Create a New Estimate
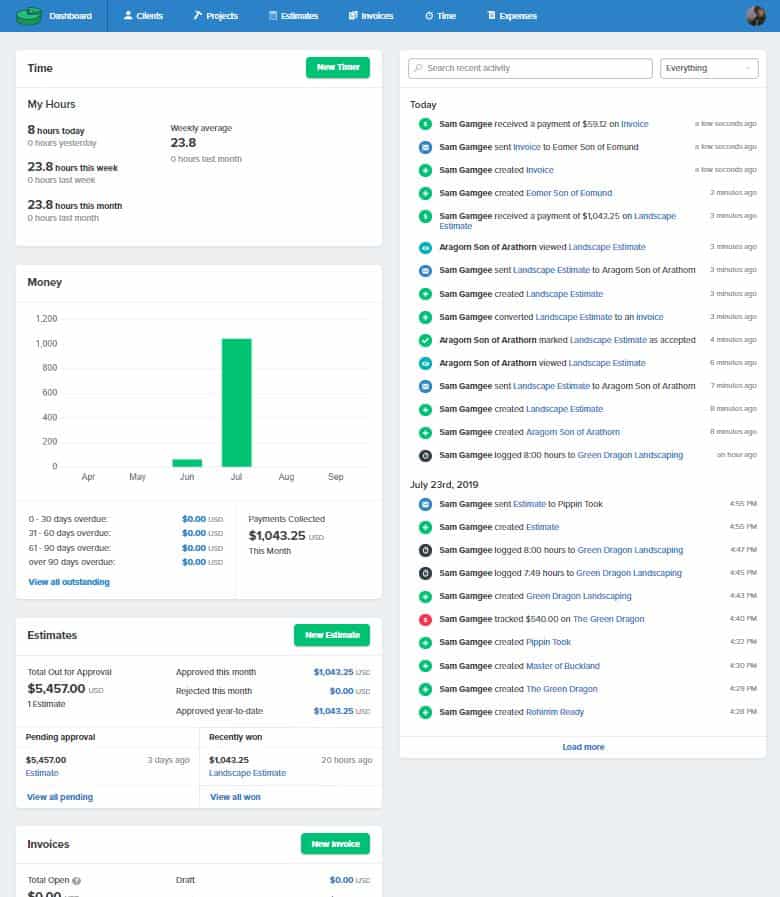780x897 pixels. tap(332, 635)
